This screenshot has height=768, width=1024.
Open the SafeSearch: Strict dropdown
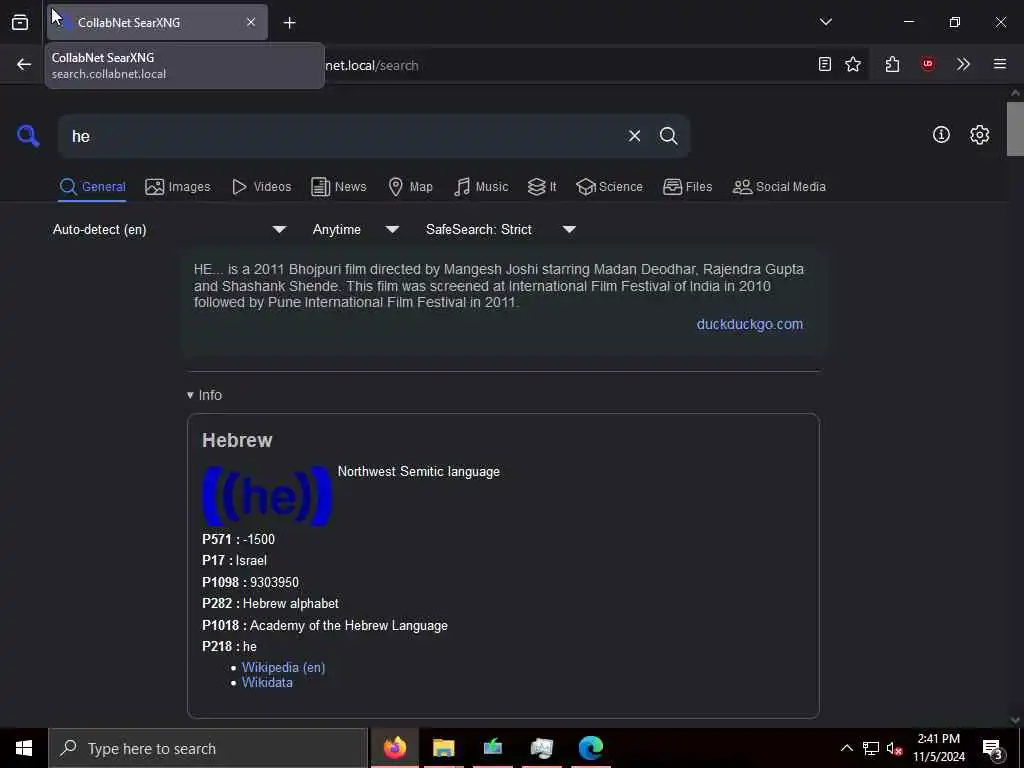(500, 229)
